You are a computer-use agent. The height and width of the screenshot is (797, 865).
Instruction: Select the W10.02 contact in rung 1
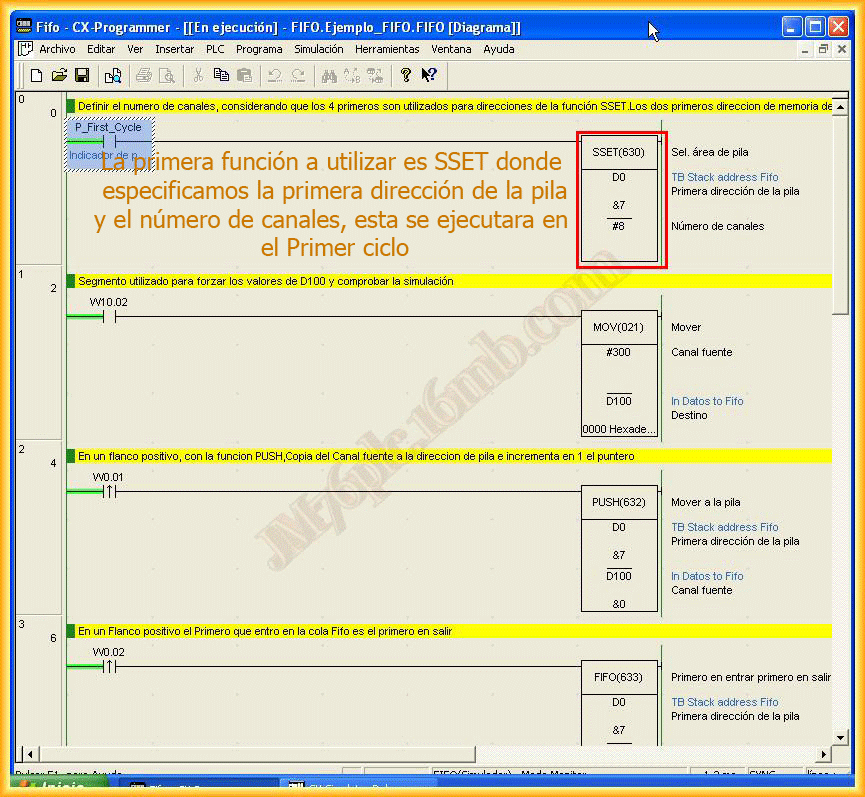click(109, 317)
